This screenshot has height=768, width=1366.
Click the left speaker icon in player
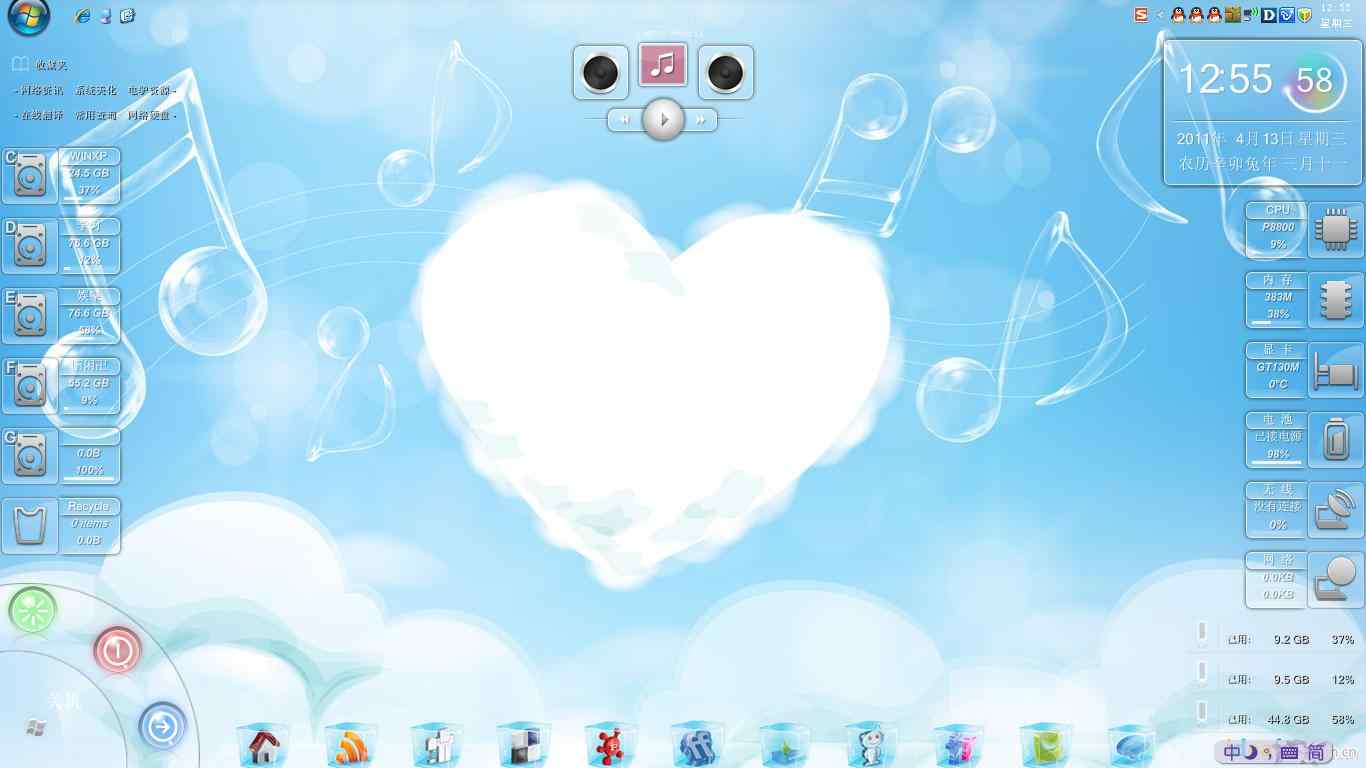pos(600,72)
